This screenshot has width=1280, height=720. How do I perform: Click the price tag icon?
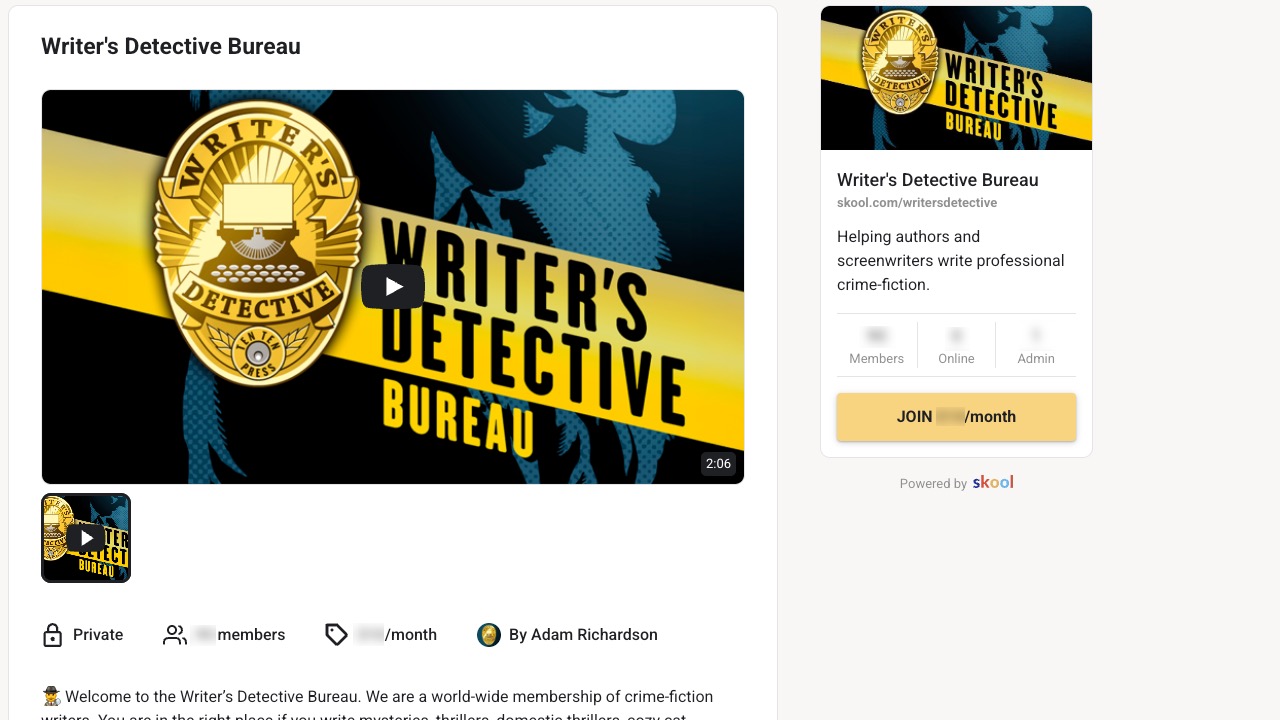coord(337,635)
